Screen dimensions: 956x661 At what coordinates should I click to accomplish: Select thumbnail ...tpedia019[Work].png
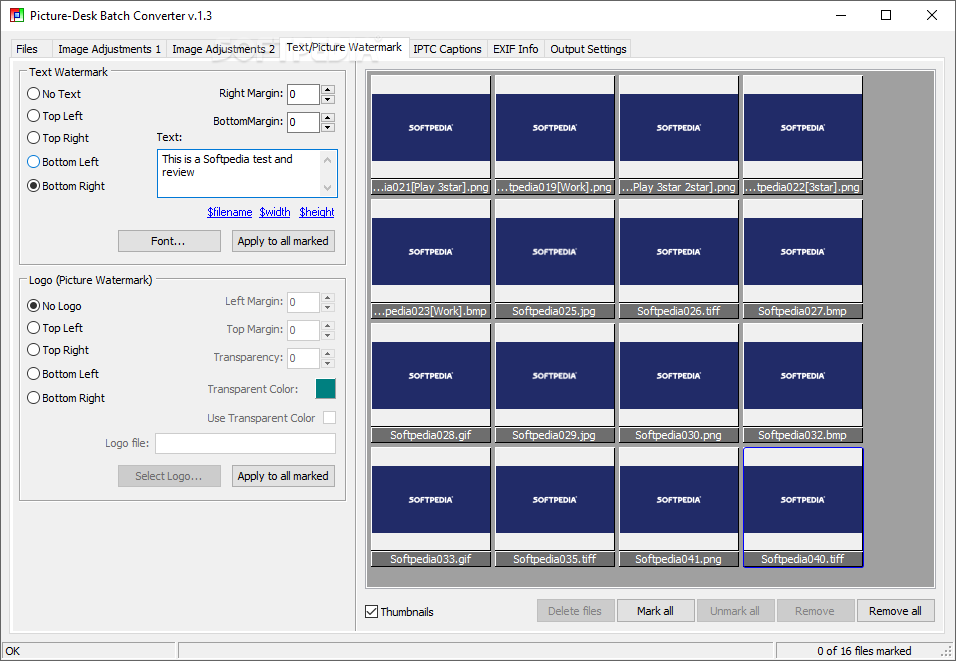[555, 135]
